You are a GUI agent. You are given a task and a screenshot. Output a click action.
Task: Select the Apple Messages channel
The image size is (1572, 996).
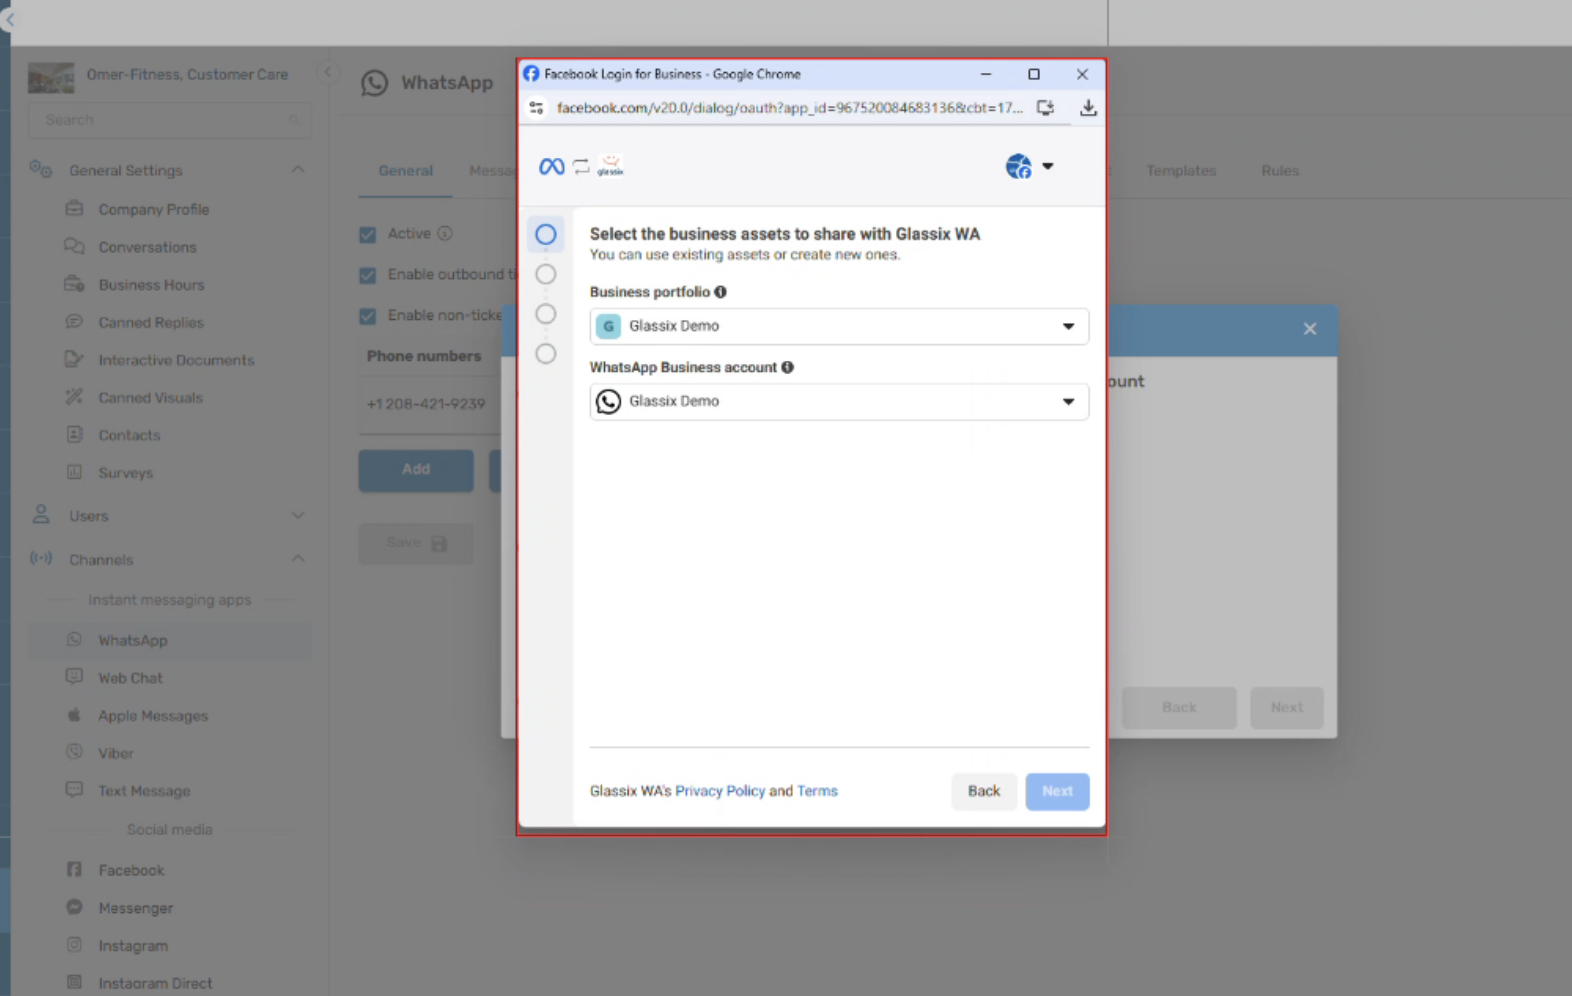(153, 716)
